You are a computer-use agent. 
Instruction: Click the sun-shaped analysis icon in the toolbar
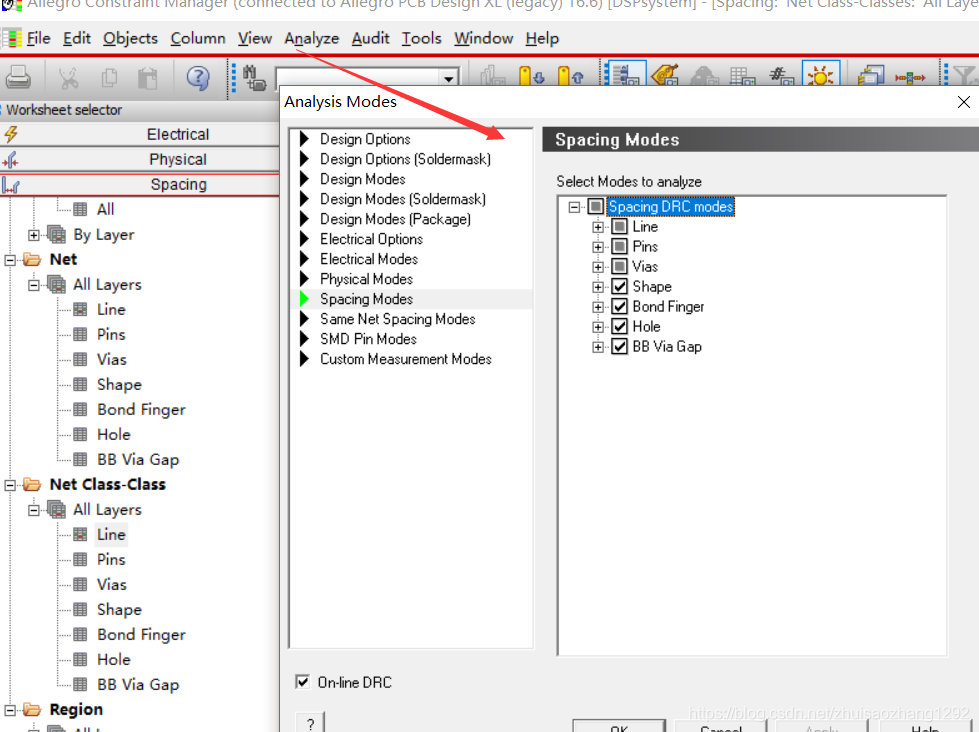(820, 77)
